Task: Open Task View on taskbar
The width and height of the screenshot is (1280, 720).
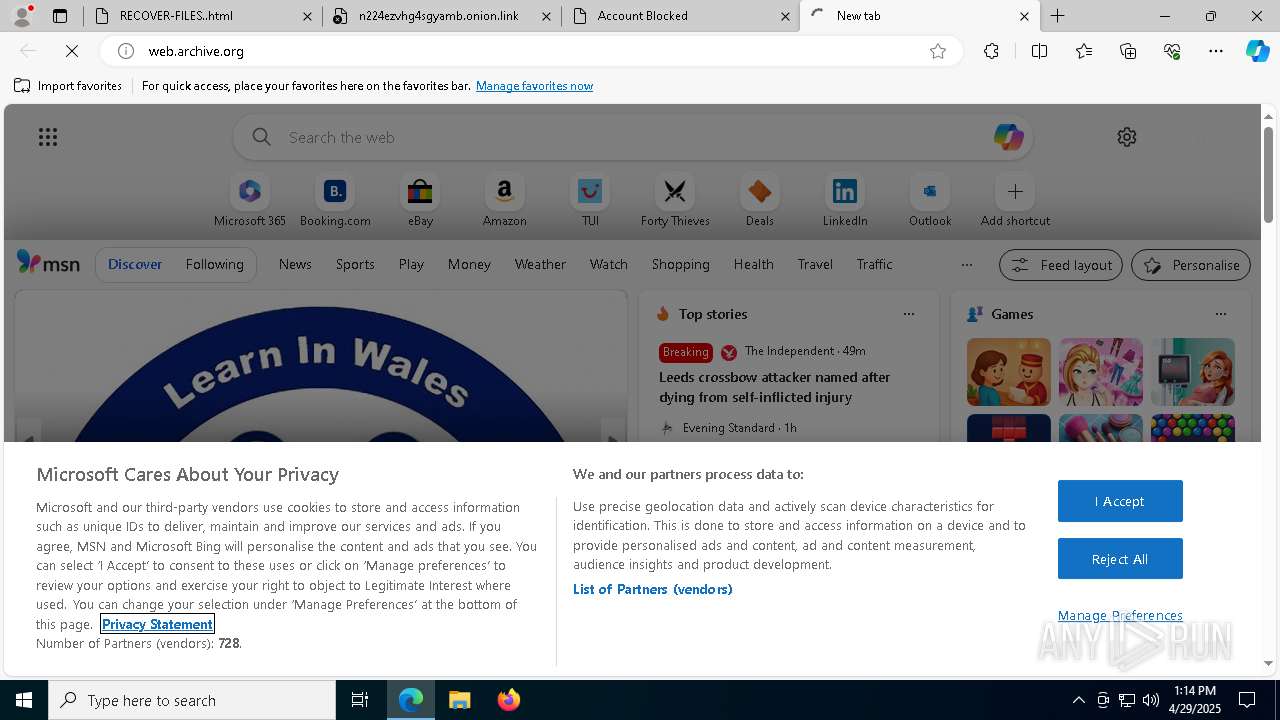Action: 360,700
